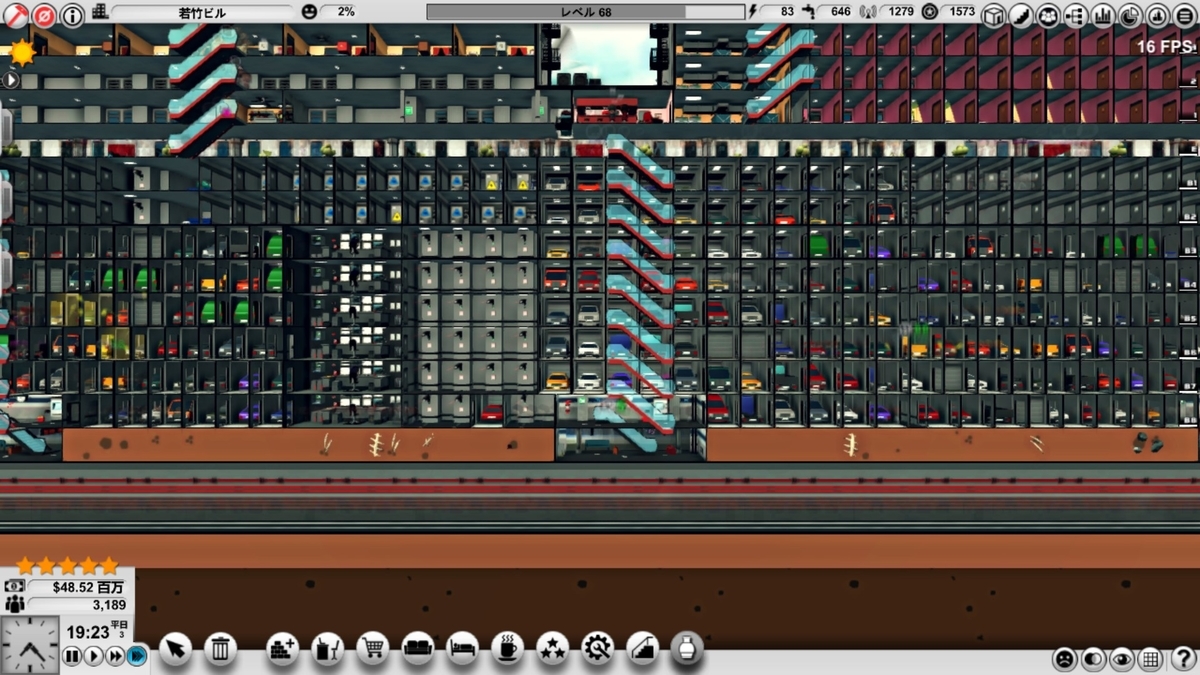
Task: Open the hierarchy chart panel
Action: 1076,15
